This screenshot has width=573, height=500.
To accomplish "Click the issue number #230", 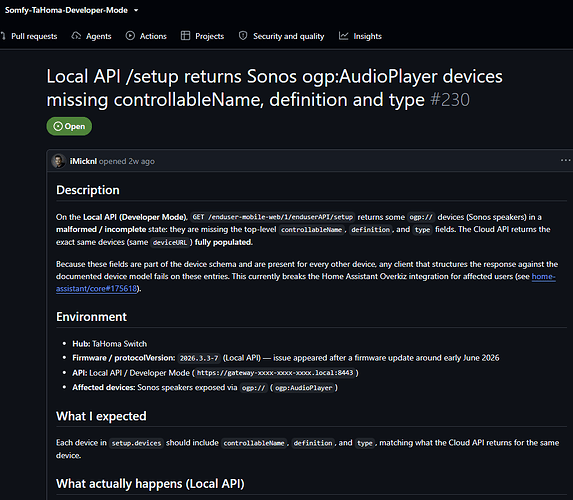I will point(450,100).
